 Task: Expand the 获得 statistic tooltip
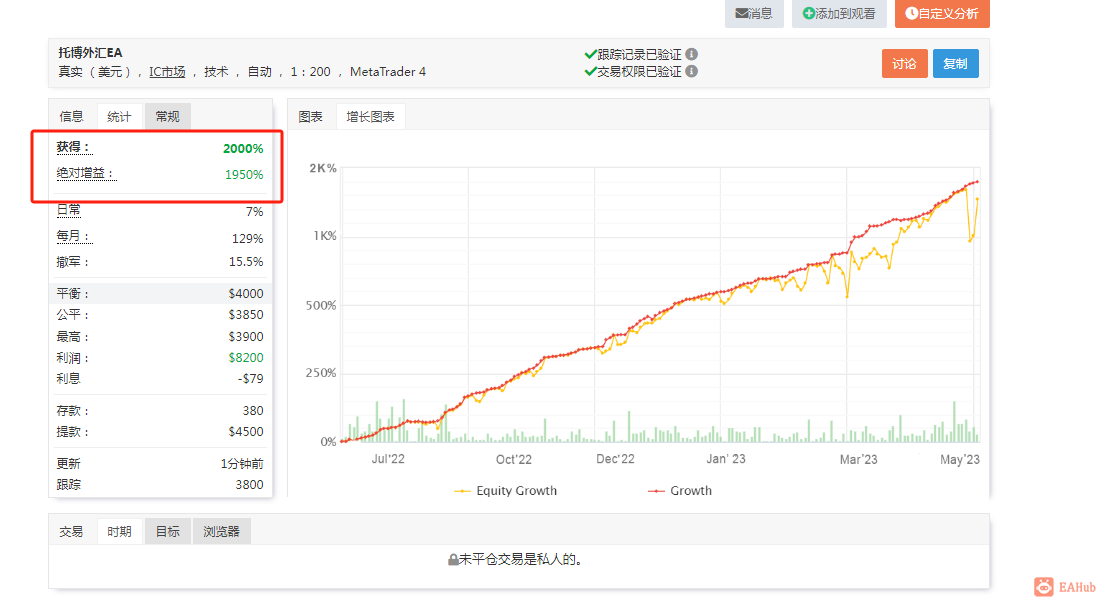[x=69, y=148]
